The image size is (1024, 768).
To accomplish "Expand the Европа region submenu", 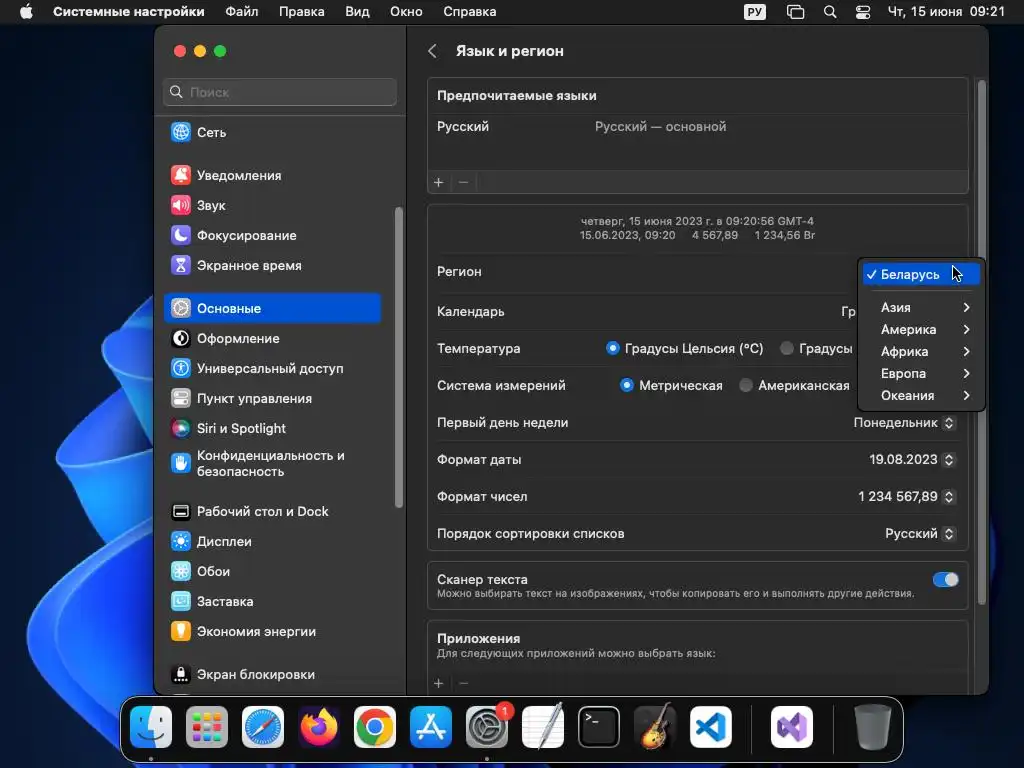I will [x=921, y=374].
